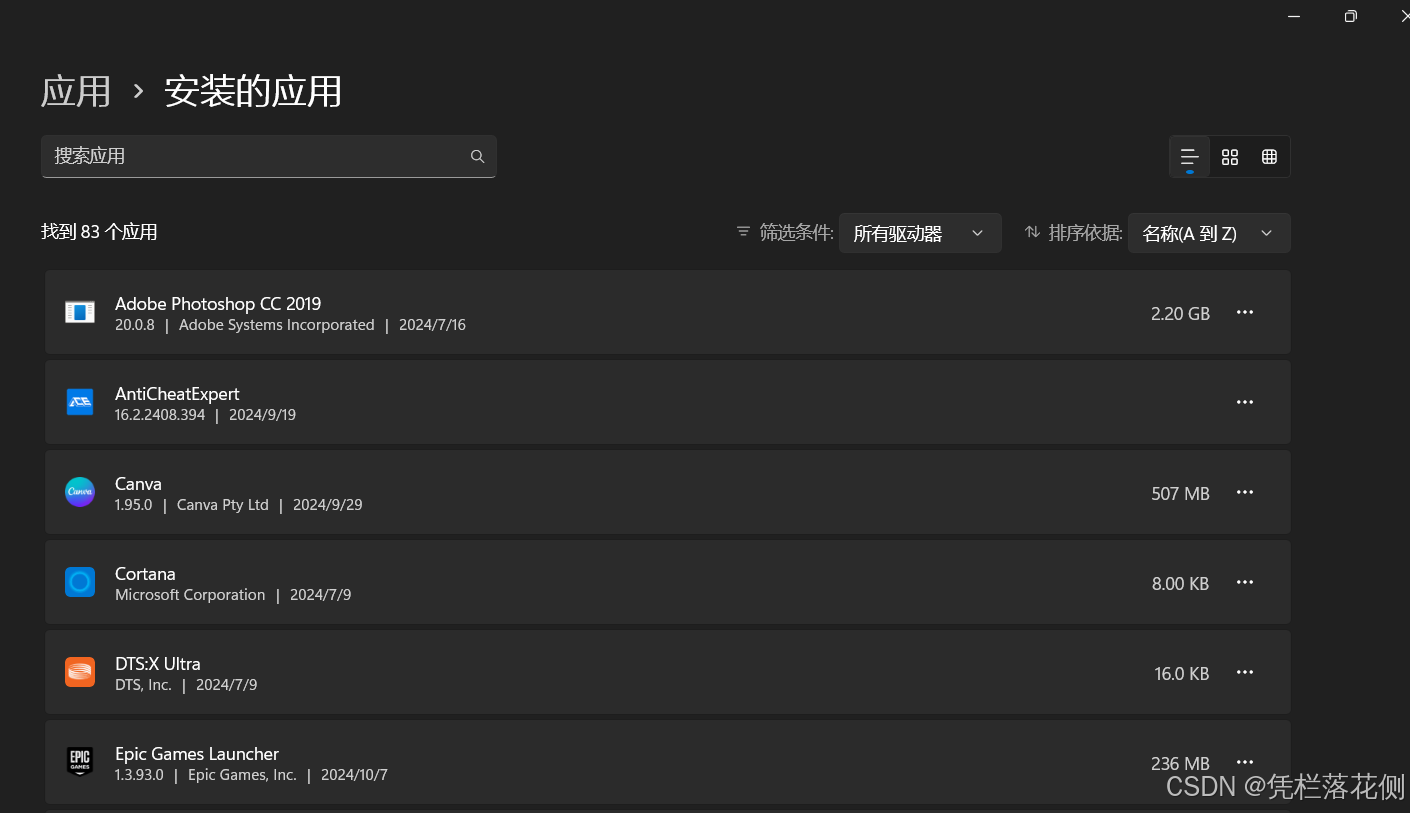Click the AntiCheatExpert app icon
The width and height of the screenshot is (1410, 813).
(x=80, y=402)
